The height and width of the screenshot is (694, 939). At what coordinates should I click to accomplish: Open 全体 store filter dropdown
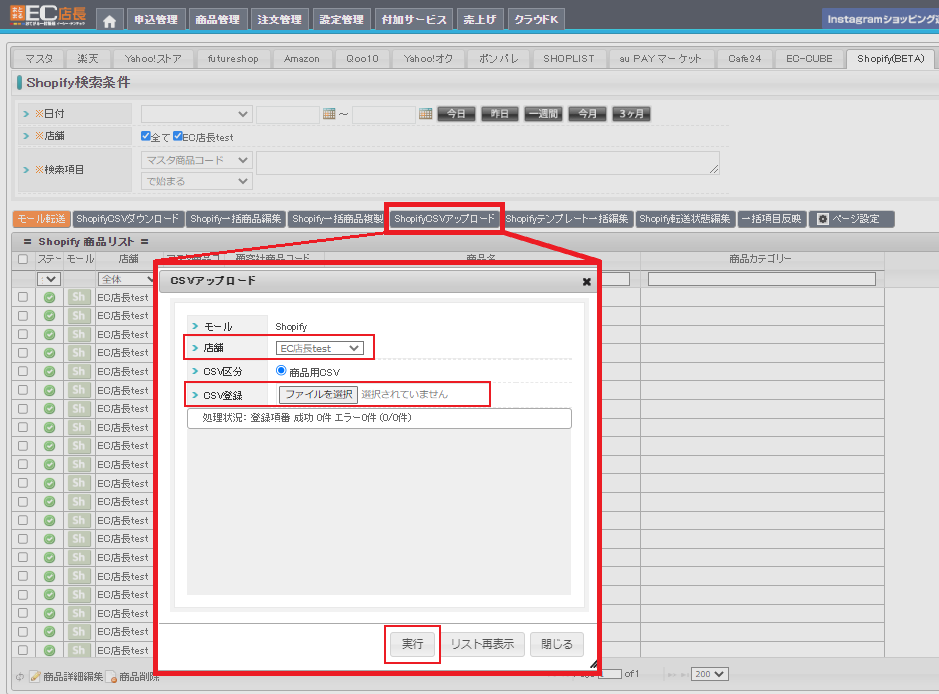(126, 279)
